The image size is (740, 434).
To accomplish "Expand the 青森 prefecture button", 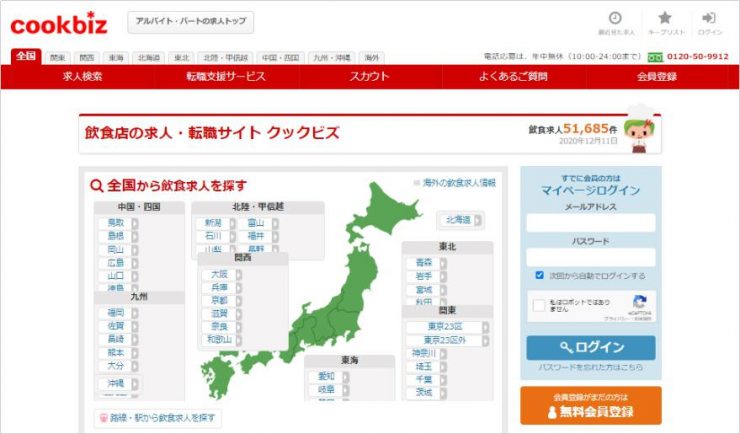I will click(426, 263).
